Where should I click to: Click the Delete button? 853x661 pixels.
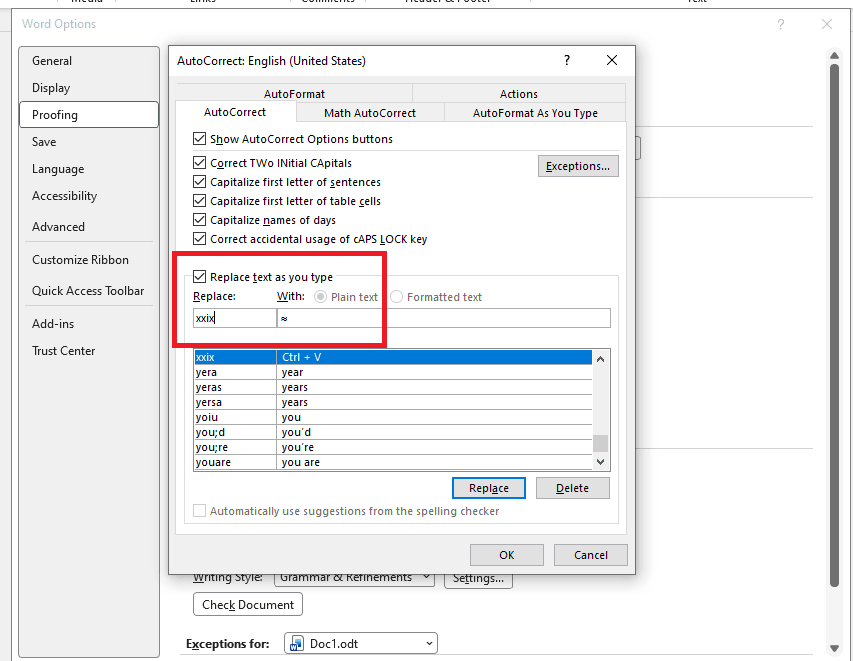[572, 488]
